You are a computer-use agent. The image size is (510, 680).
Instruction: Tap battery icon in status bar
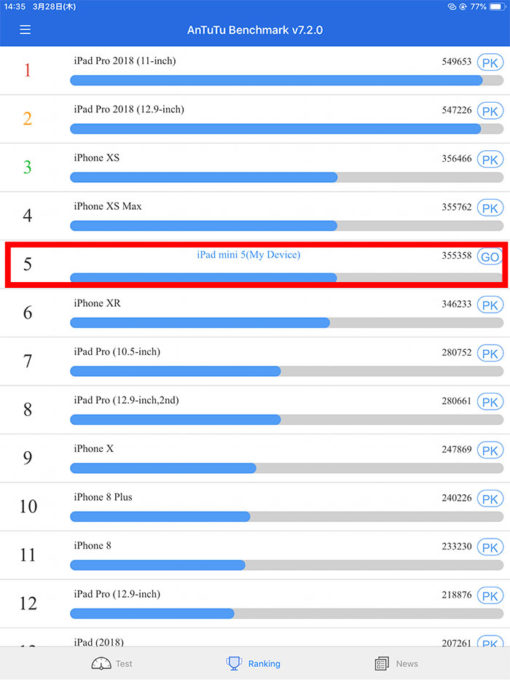pos(497,7)
